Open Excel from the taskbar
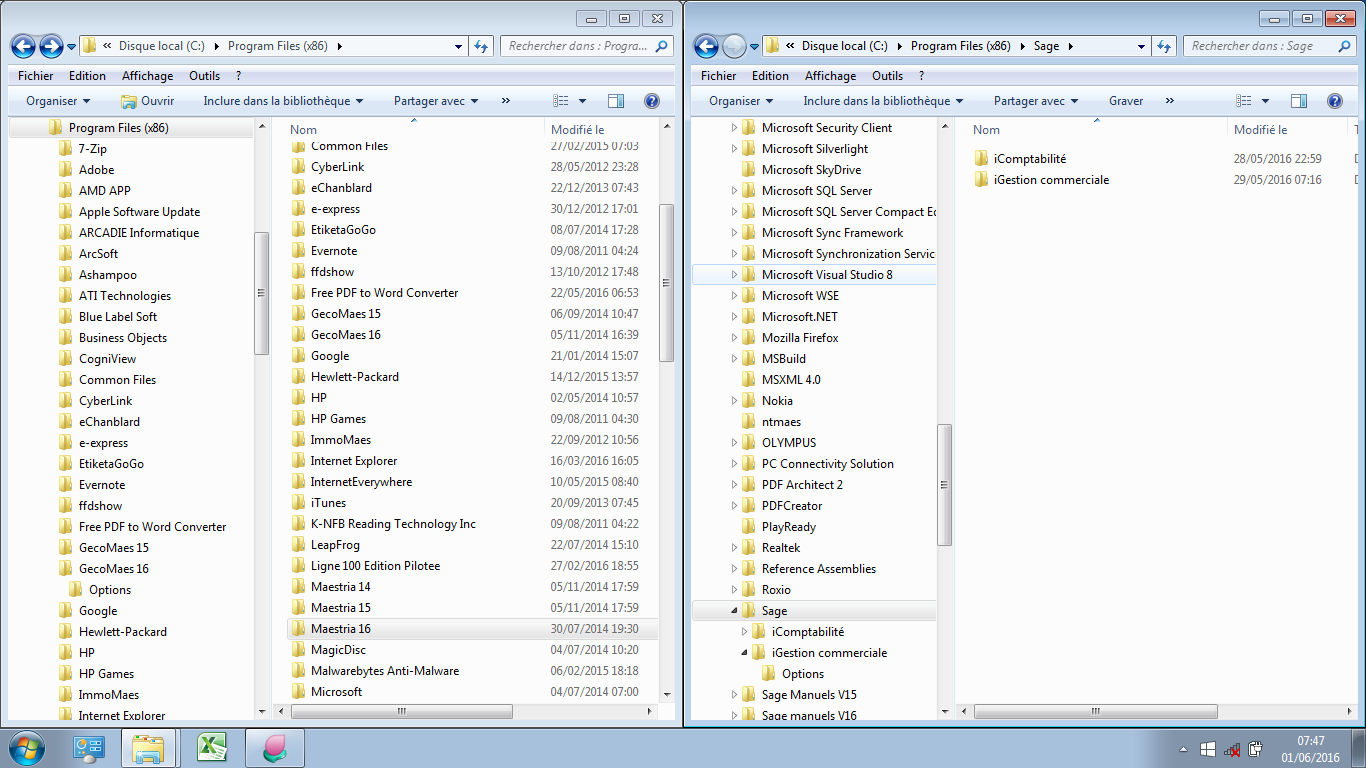The width and height of the screenshot is (1366, 768). click(x=211, y=748)
